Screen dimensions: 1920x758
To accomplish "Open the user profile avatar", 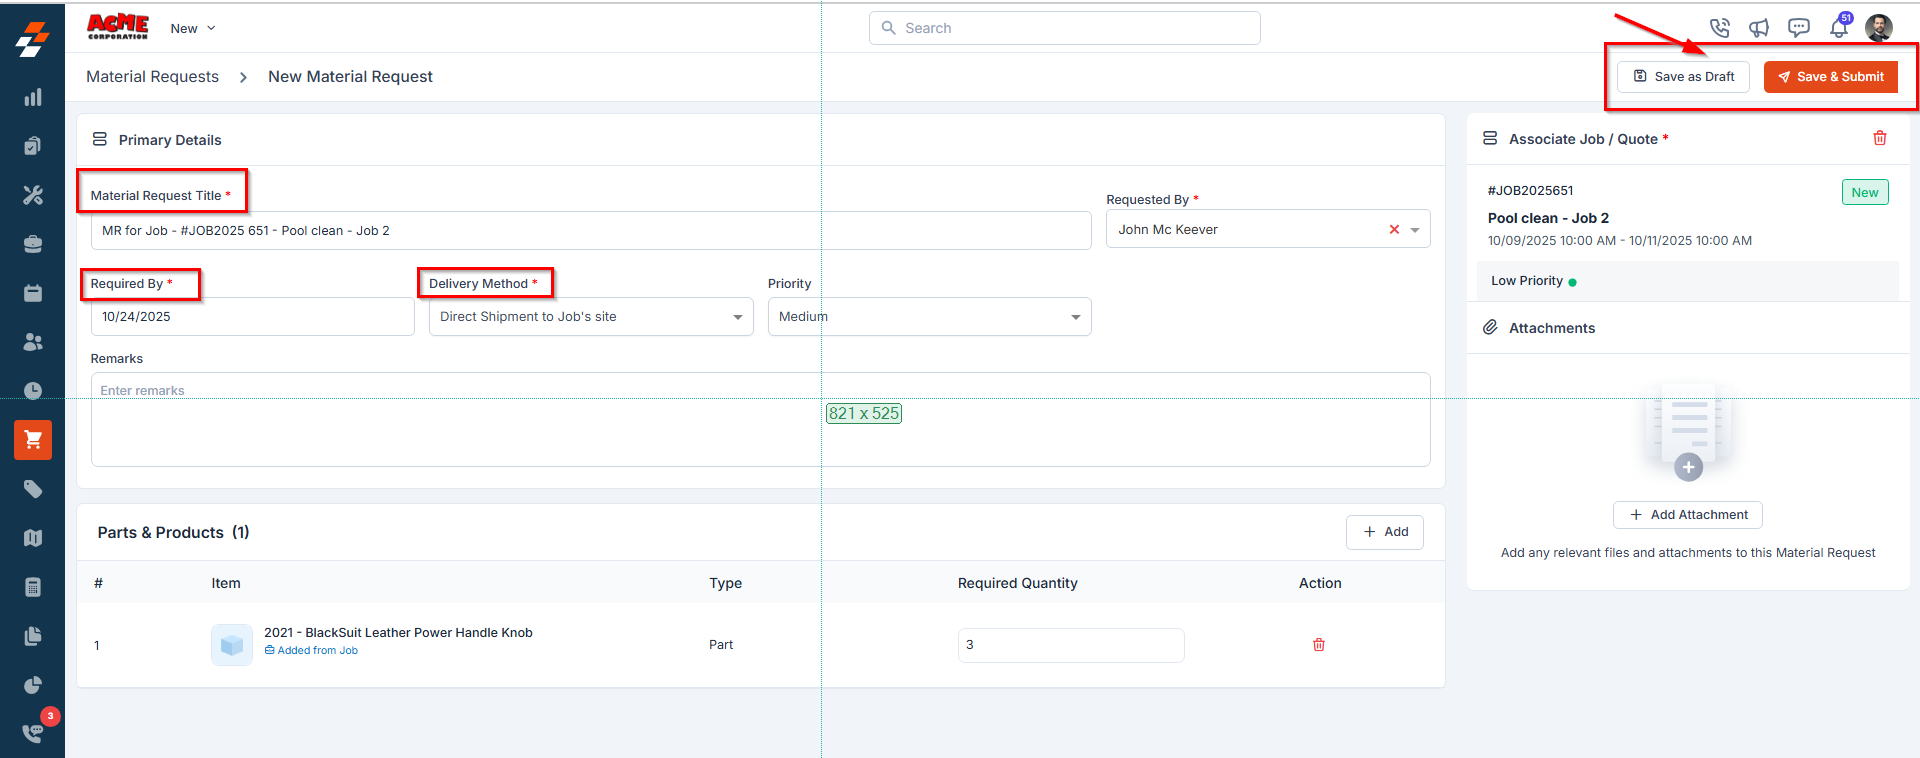I will pyautogui.click(x=1879, y=28).
